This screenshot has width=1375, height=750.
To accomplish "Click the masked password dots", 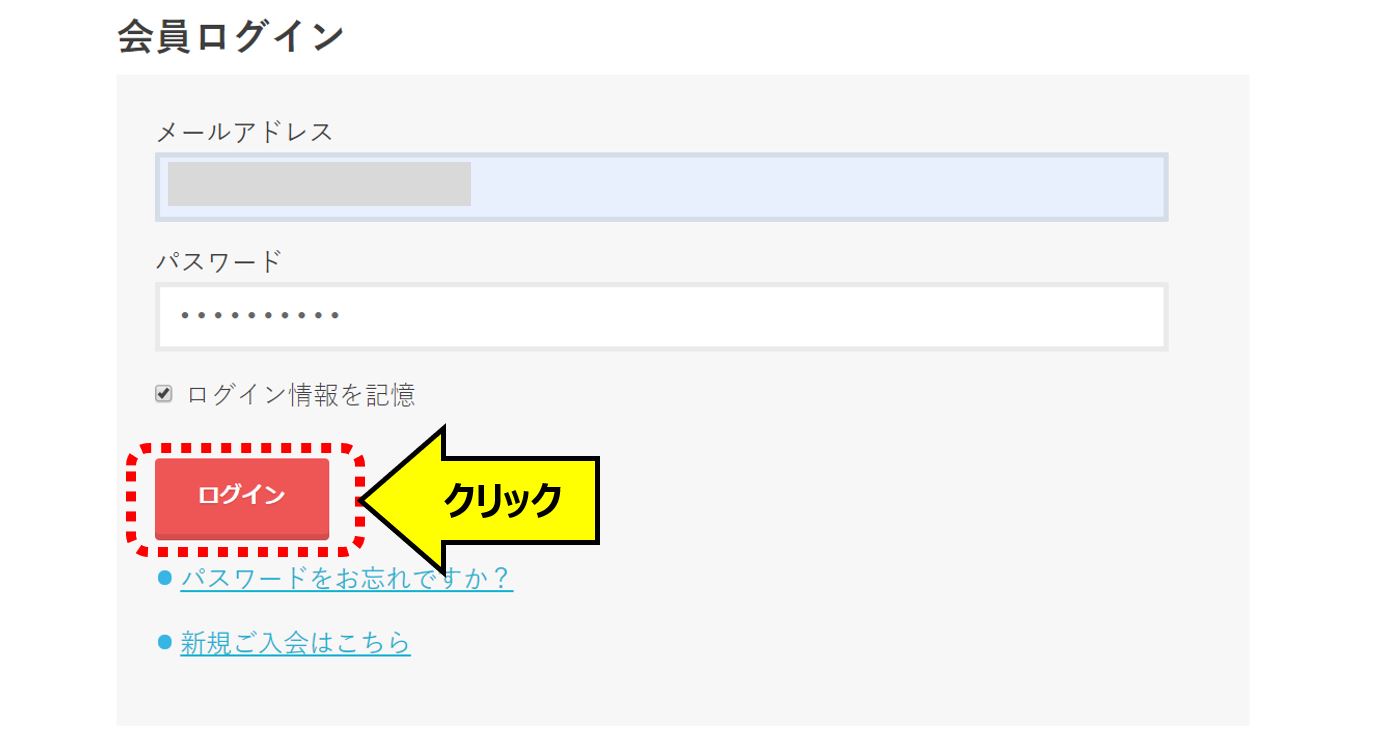I will 261,317.
